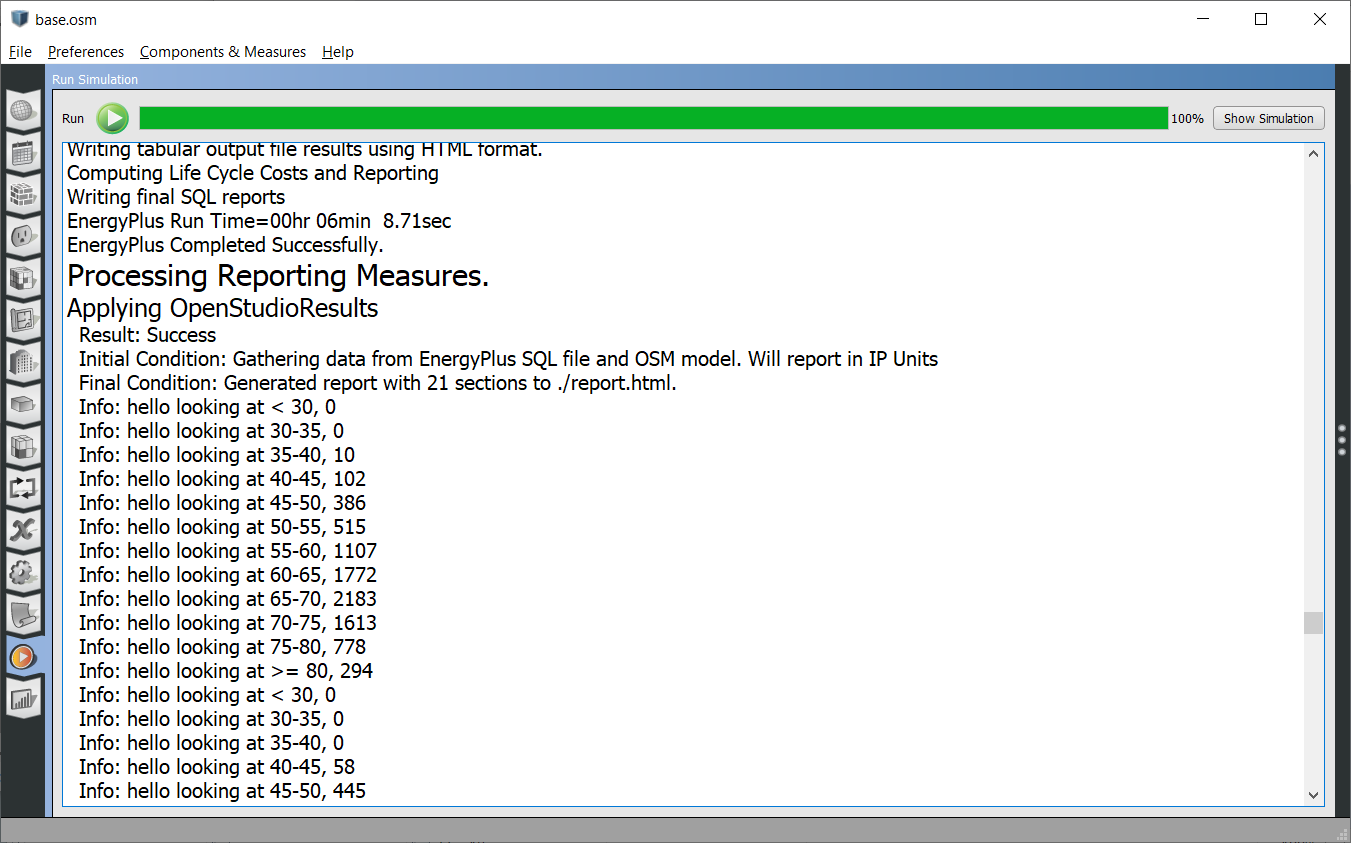Click the vertical scrollbar thumb
The height and width of the screenshot is (843, 1351).
coord(1313,622)
